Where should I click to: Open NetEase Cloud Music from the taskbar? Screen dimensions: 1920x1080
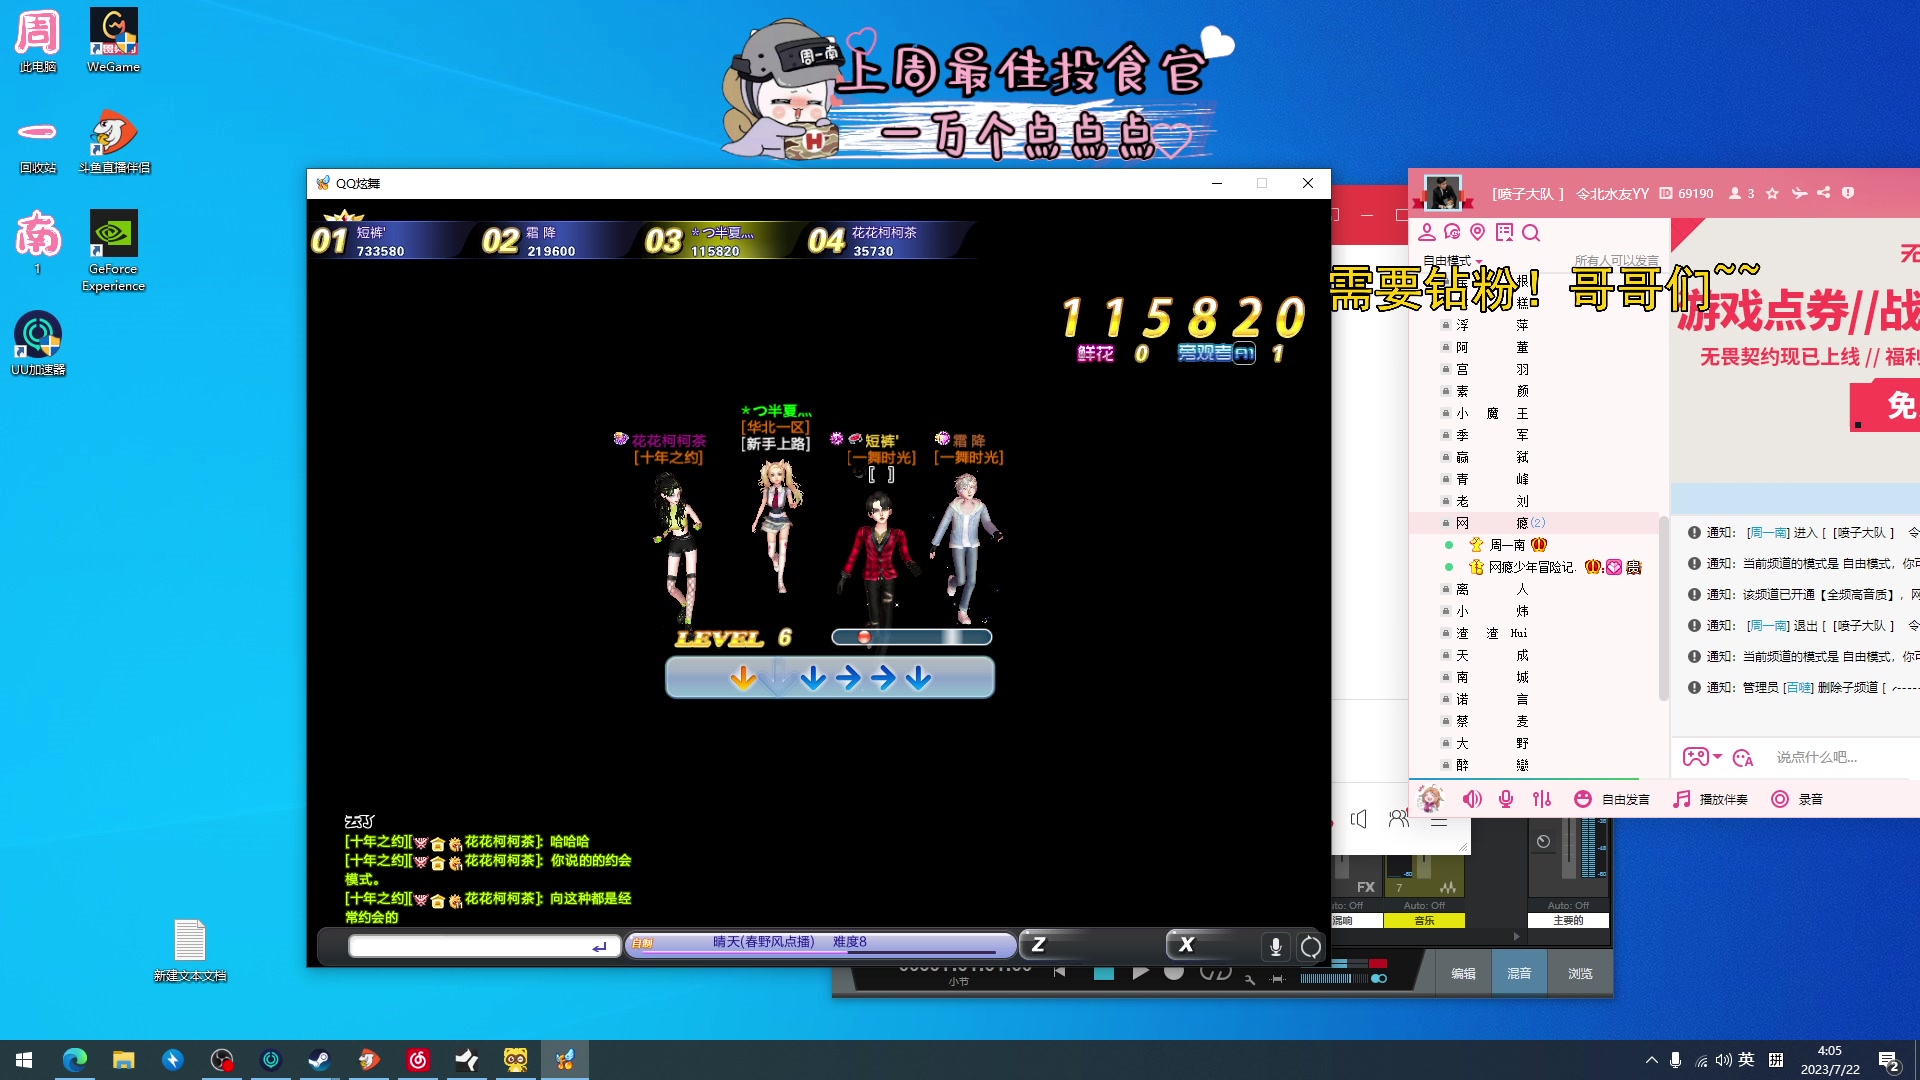418,1060
